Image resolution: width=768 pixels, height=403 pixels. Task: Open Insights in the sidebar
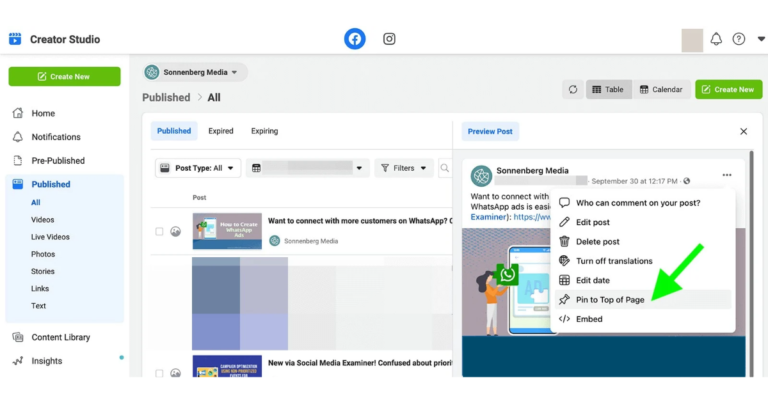tap(47, 361)
